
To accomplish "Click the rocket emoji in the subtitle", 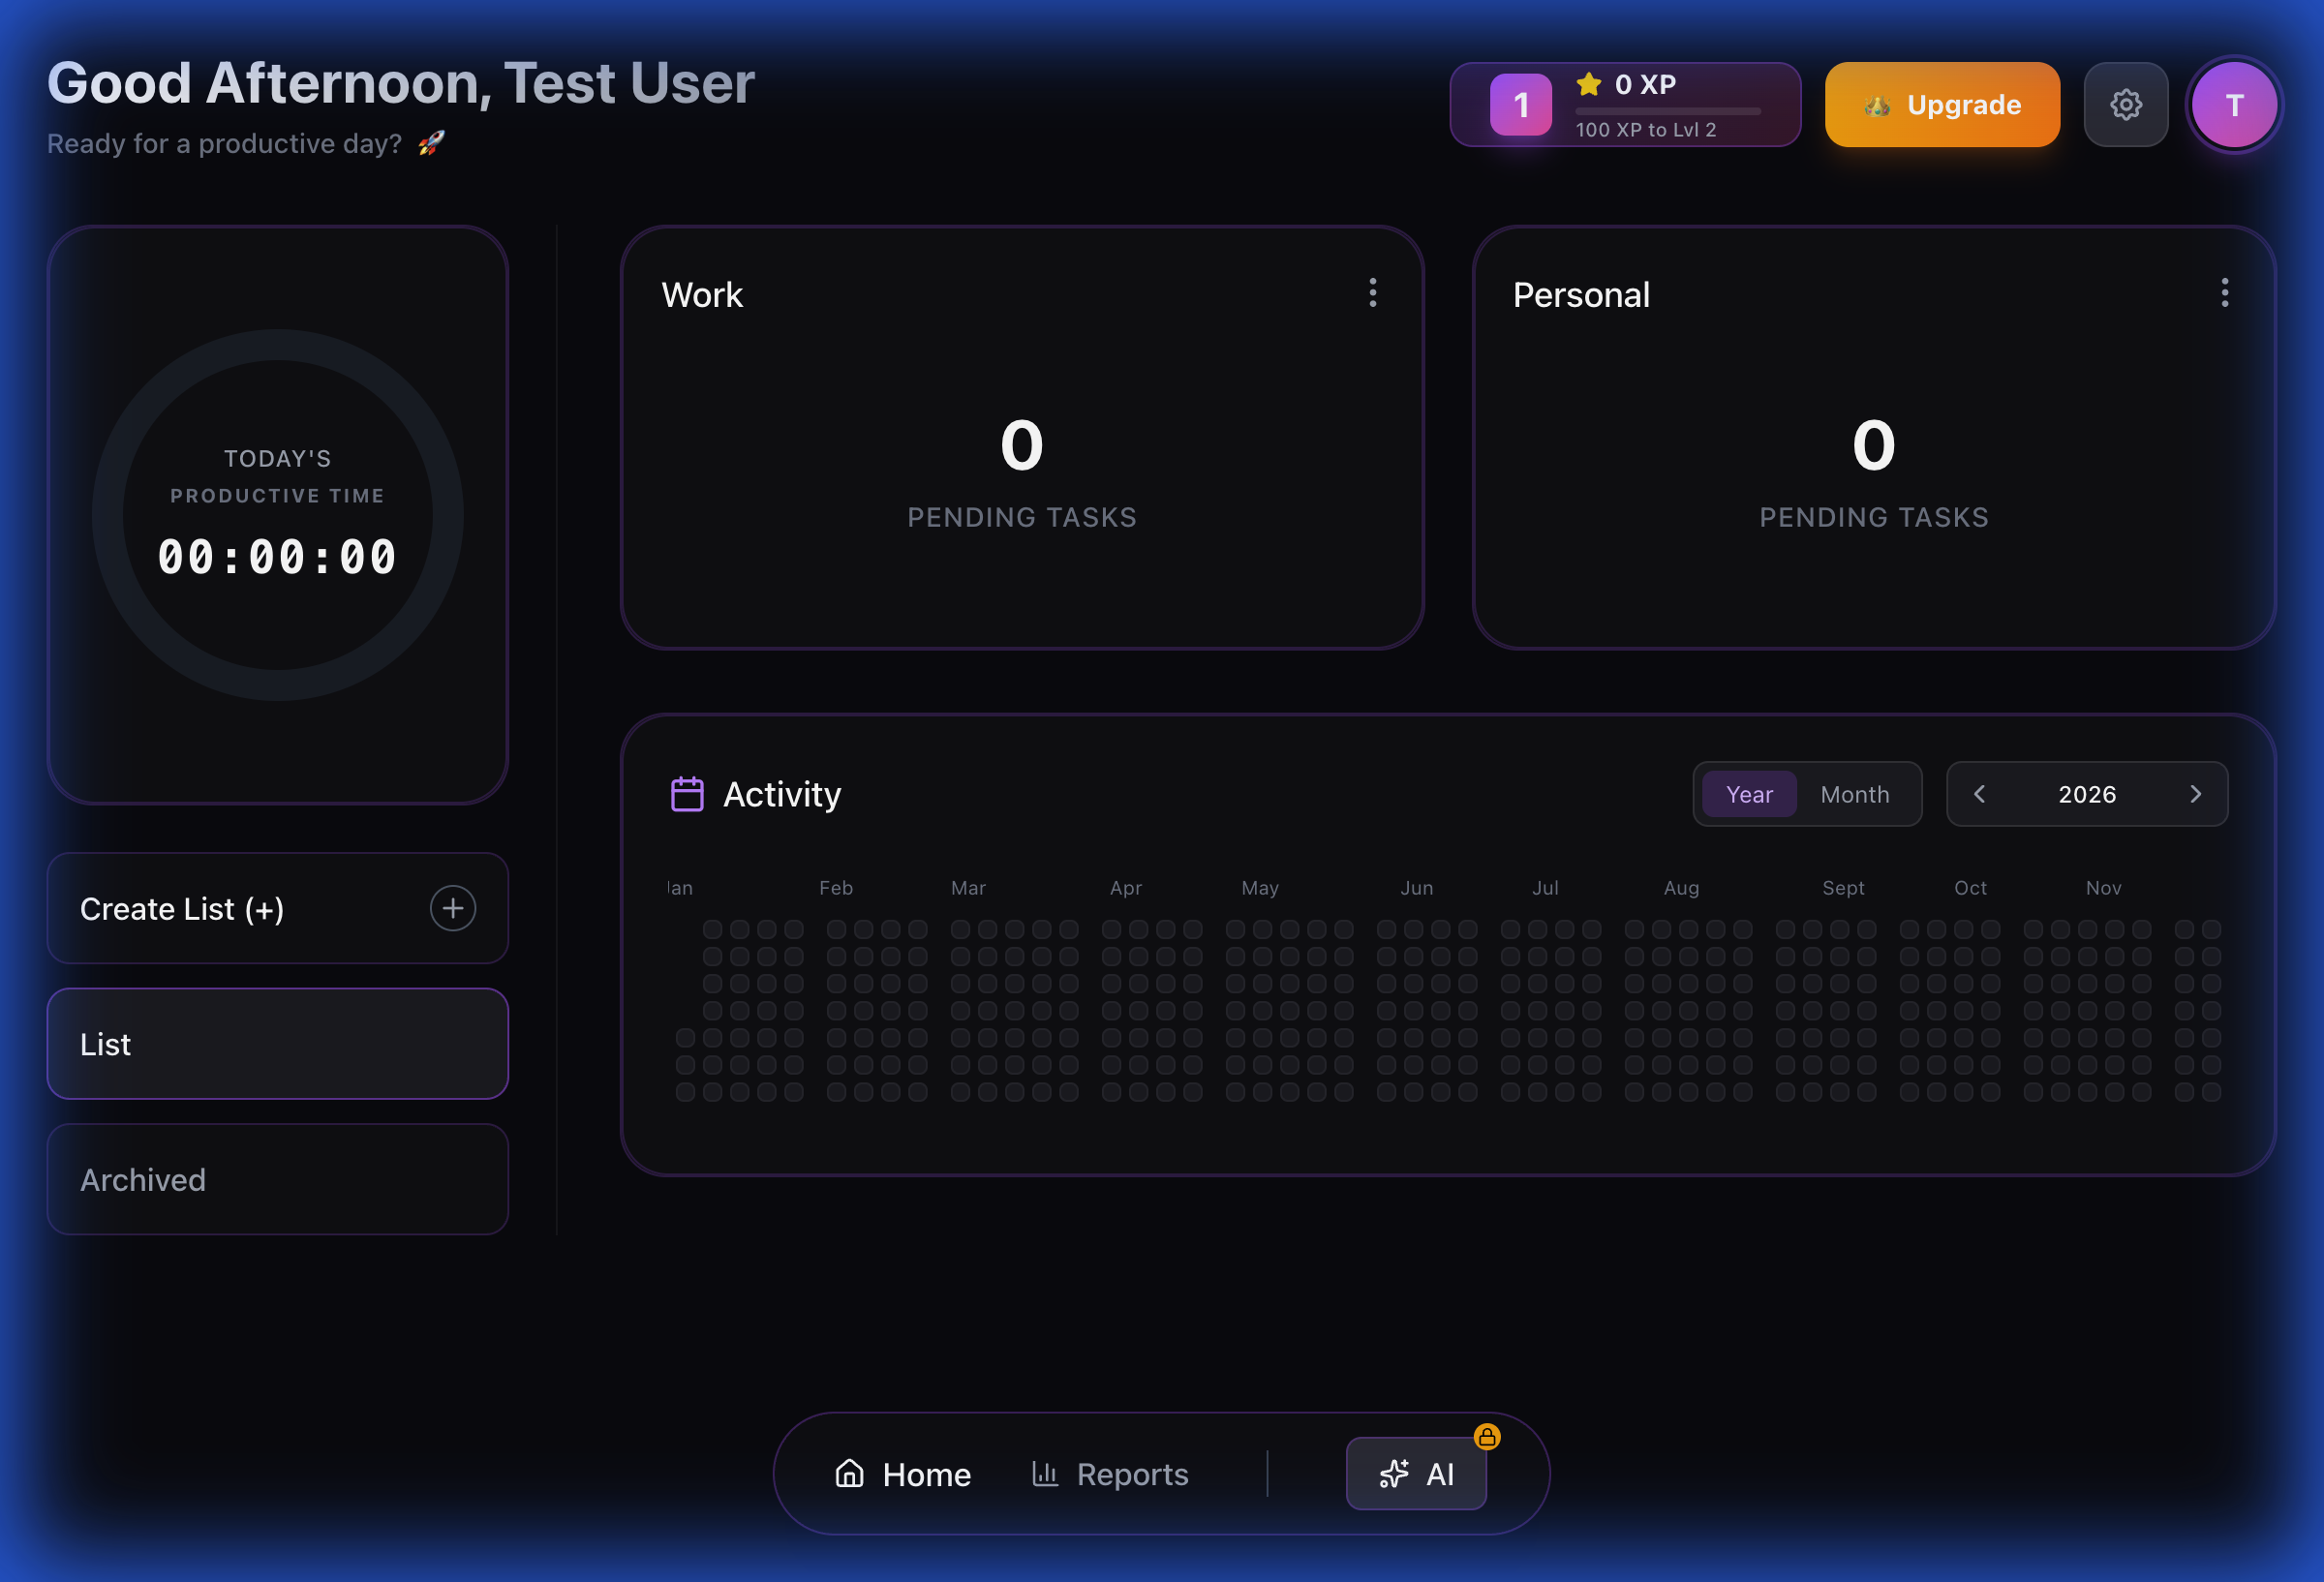I will point(431,143).
